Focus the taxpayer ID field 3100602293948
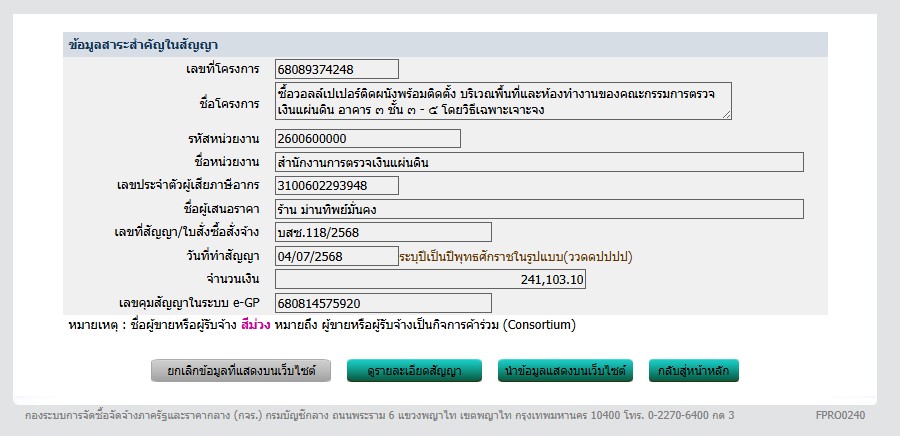 [336, 185]
